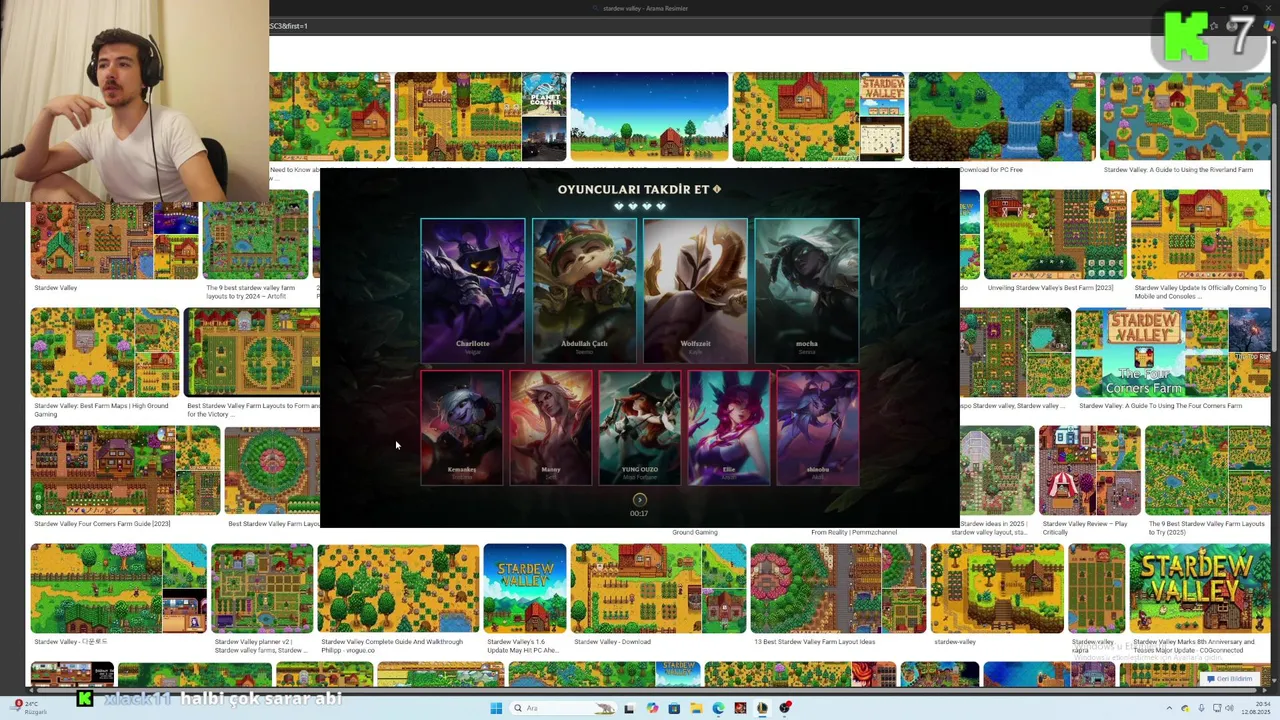Click the browser address bar URL

pyautogui.click(x=288, y=26)
